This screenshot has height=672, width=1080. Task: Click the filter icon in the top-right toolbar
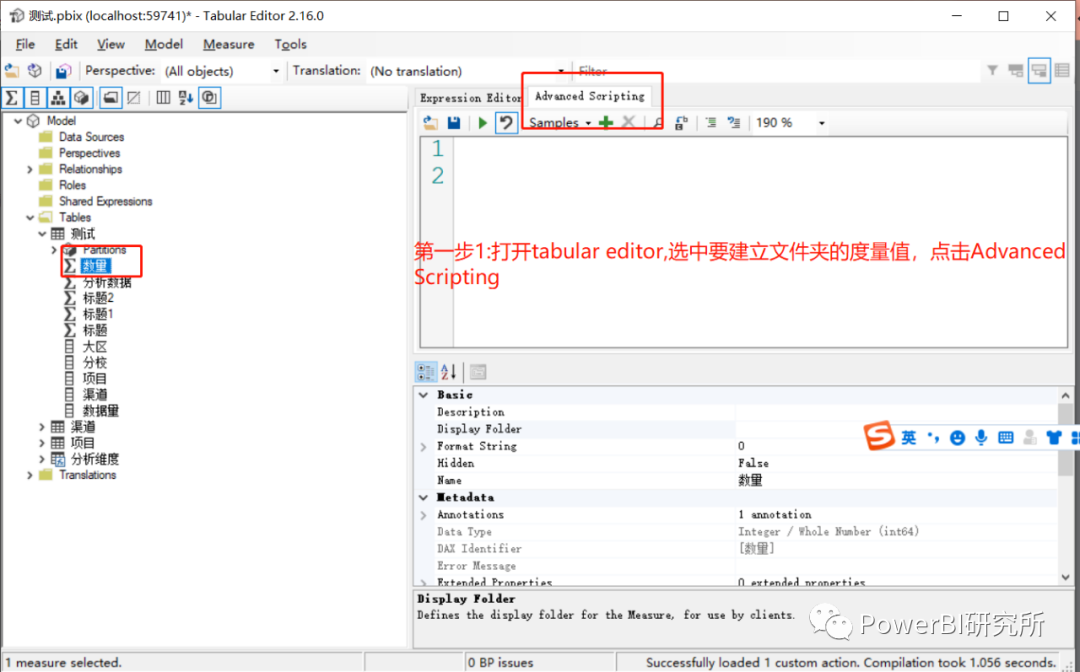[990, 70]
